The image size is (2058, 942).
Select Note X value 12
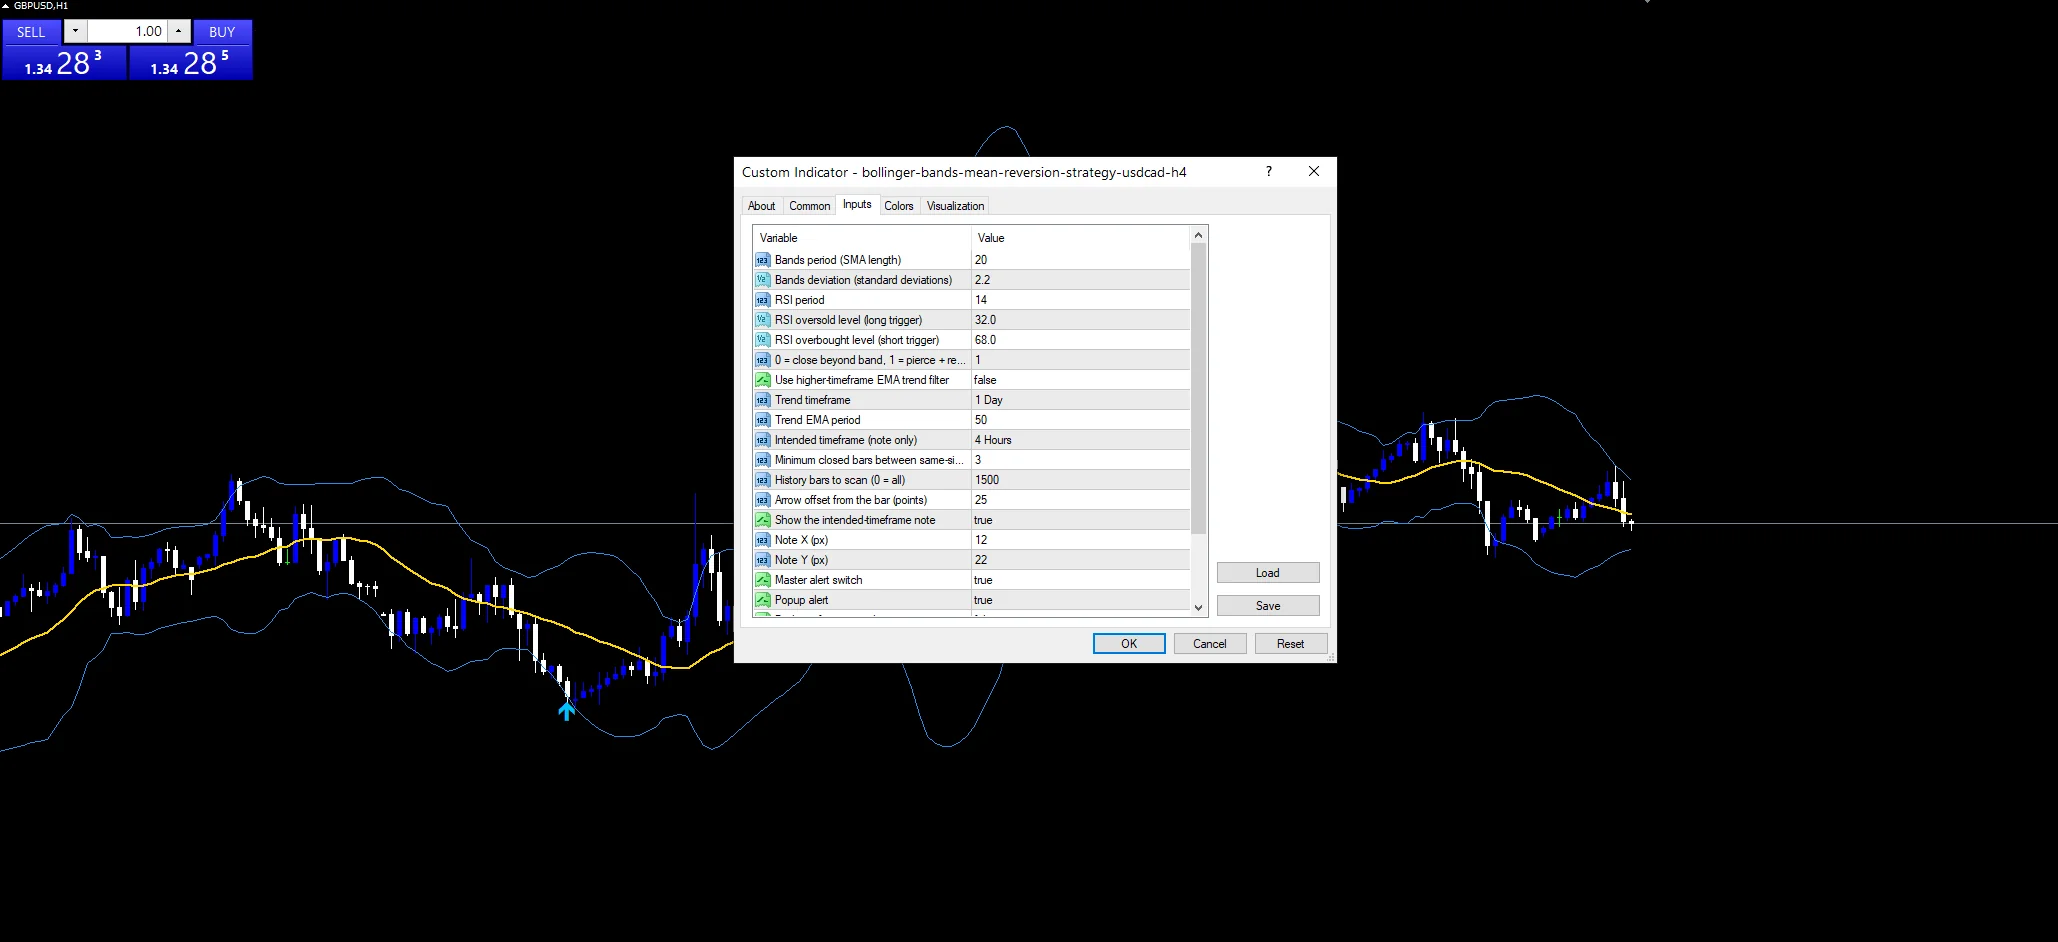click(1080, 540)
